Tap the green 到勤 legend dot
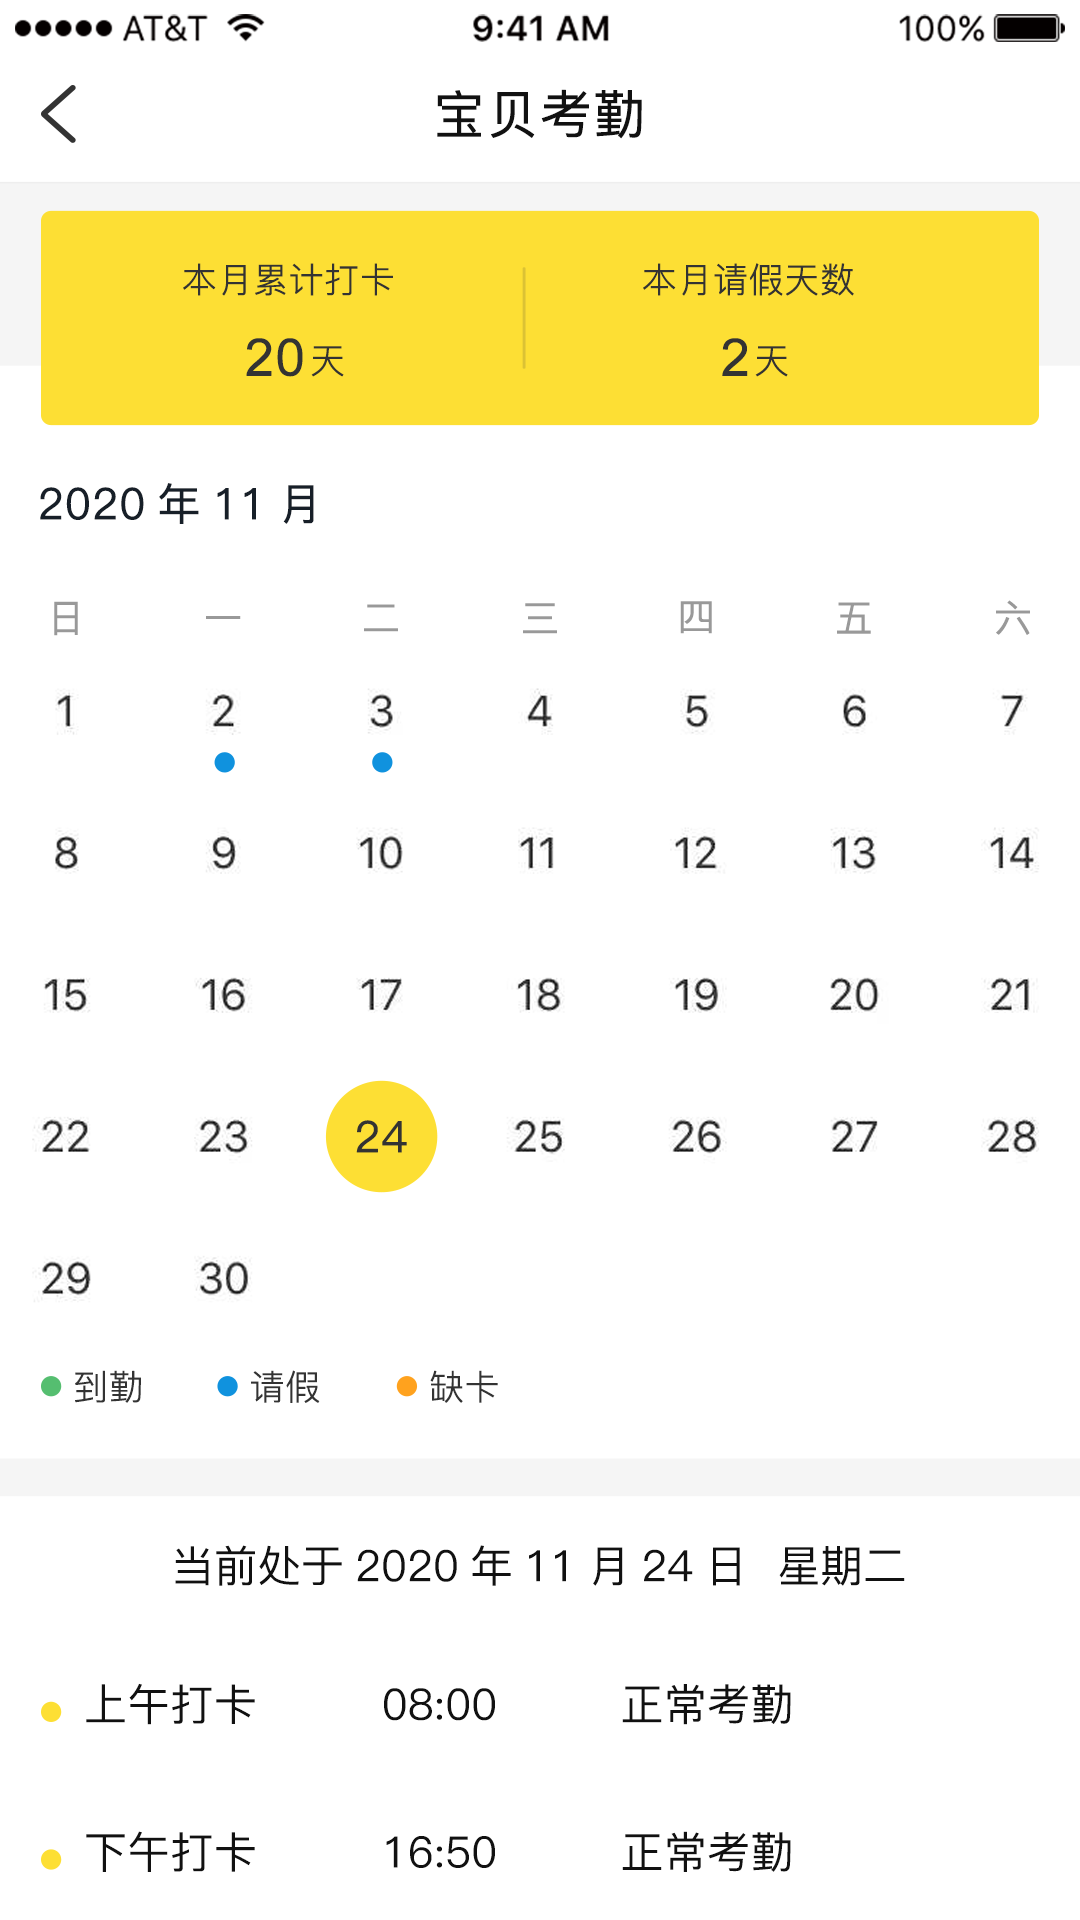Screen dimensions: 1080x1920 click(x=49, y=1386)
